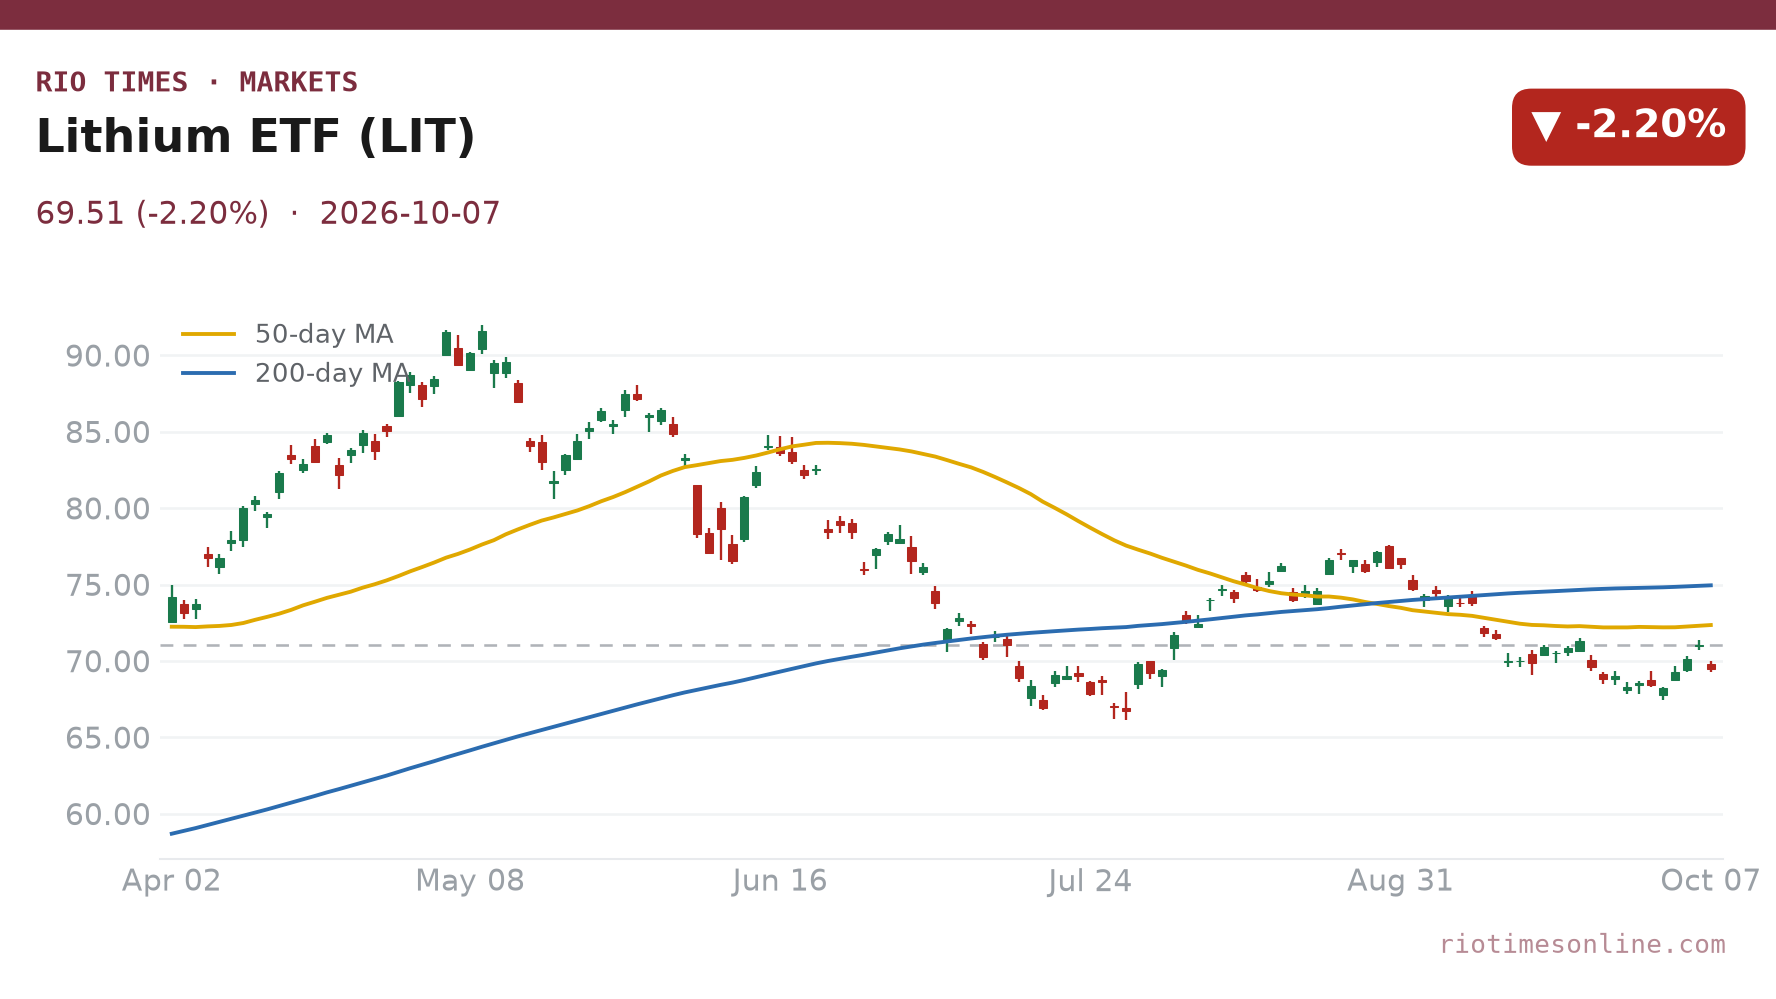Click the 'Apr 02' x-axis date label
Image resolution: width=1776 pixels, height=999 pixels.
coord(171,881)
